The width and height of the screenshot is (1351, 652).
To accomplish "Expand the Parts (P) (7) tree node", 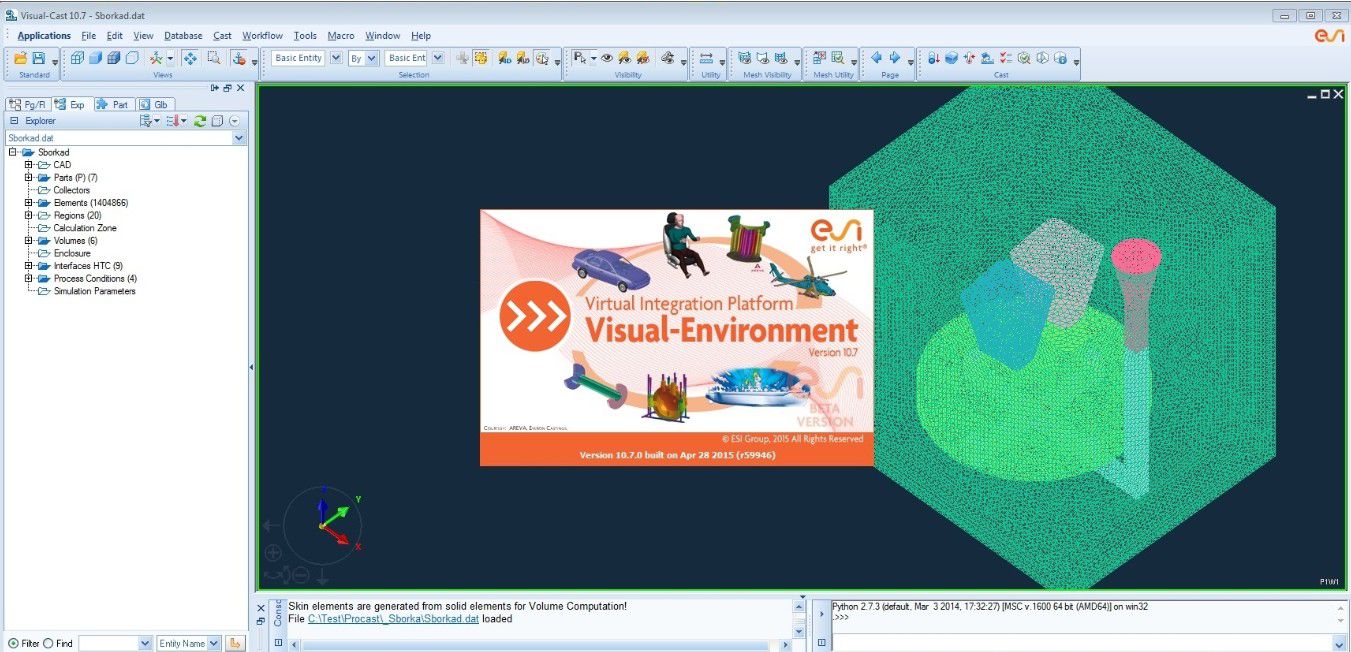I will (29, 178).
